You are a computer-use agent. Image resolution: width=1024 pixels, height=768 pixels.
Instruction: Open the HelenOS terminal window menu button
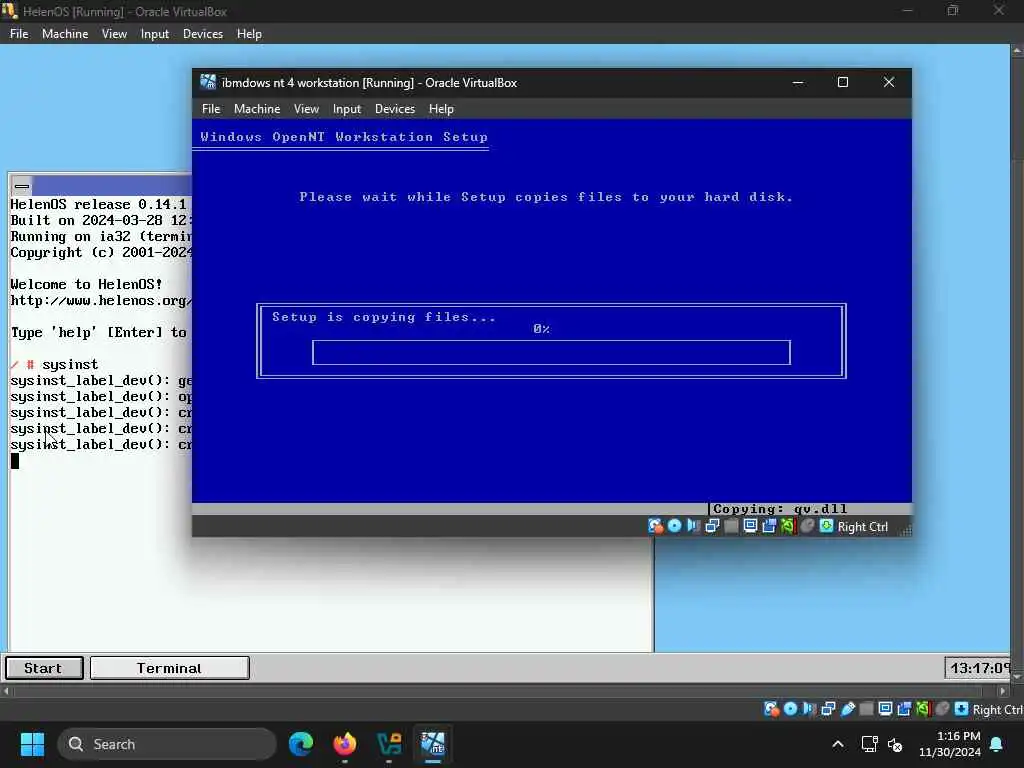(x=22, y=186)
